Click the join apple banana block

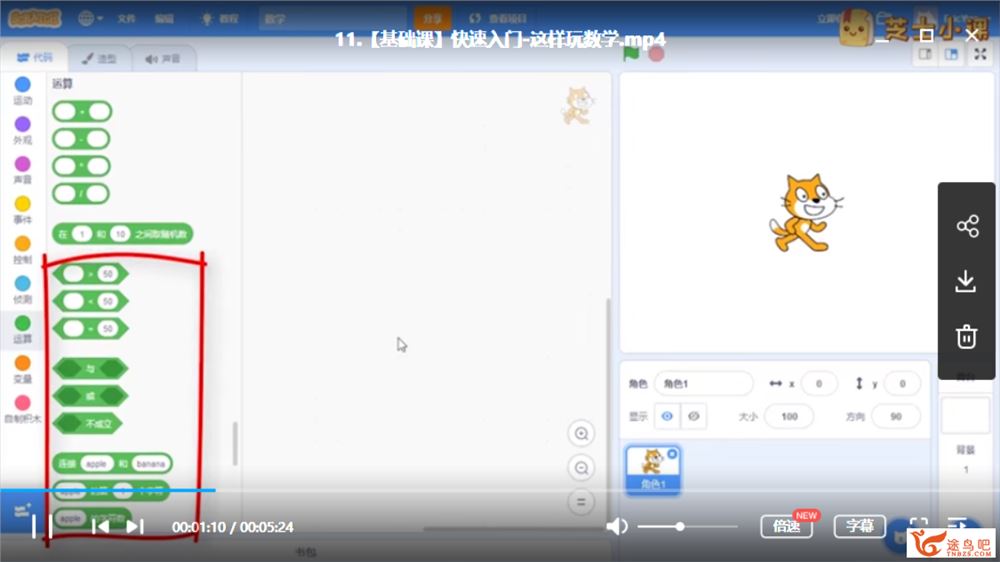tap(112, 464)
